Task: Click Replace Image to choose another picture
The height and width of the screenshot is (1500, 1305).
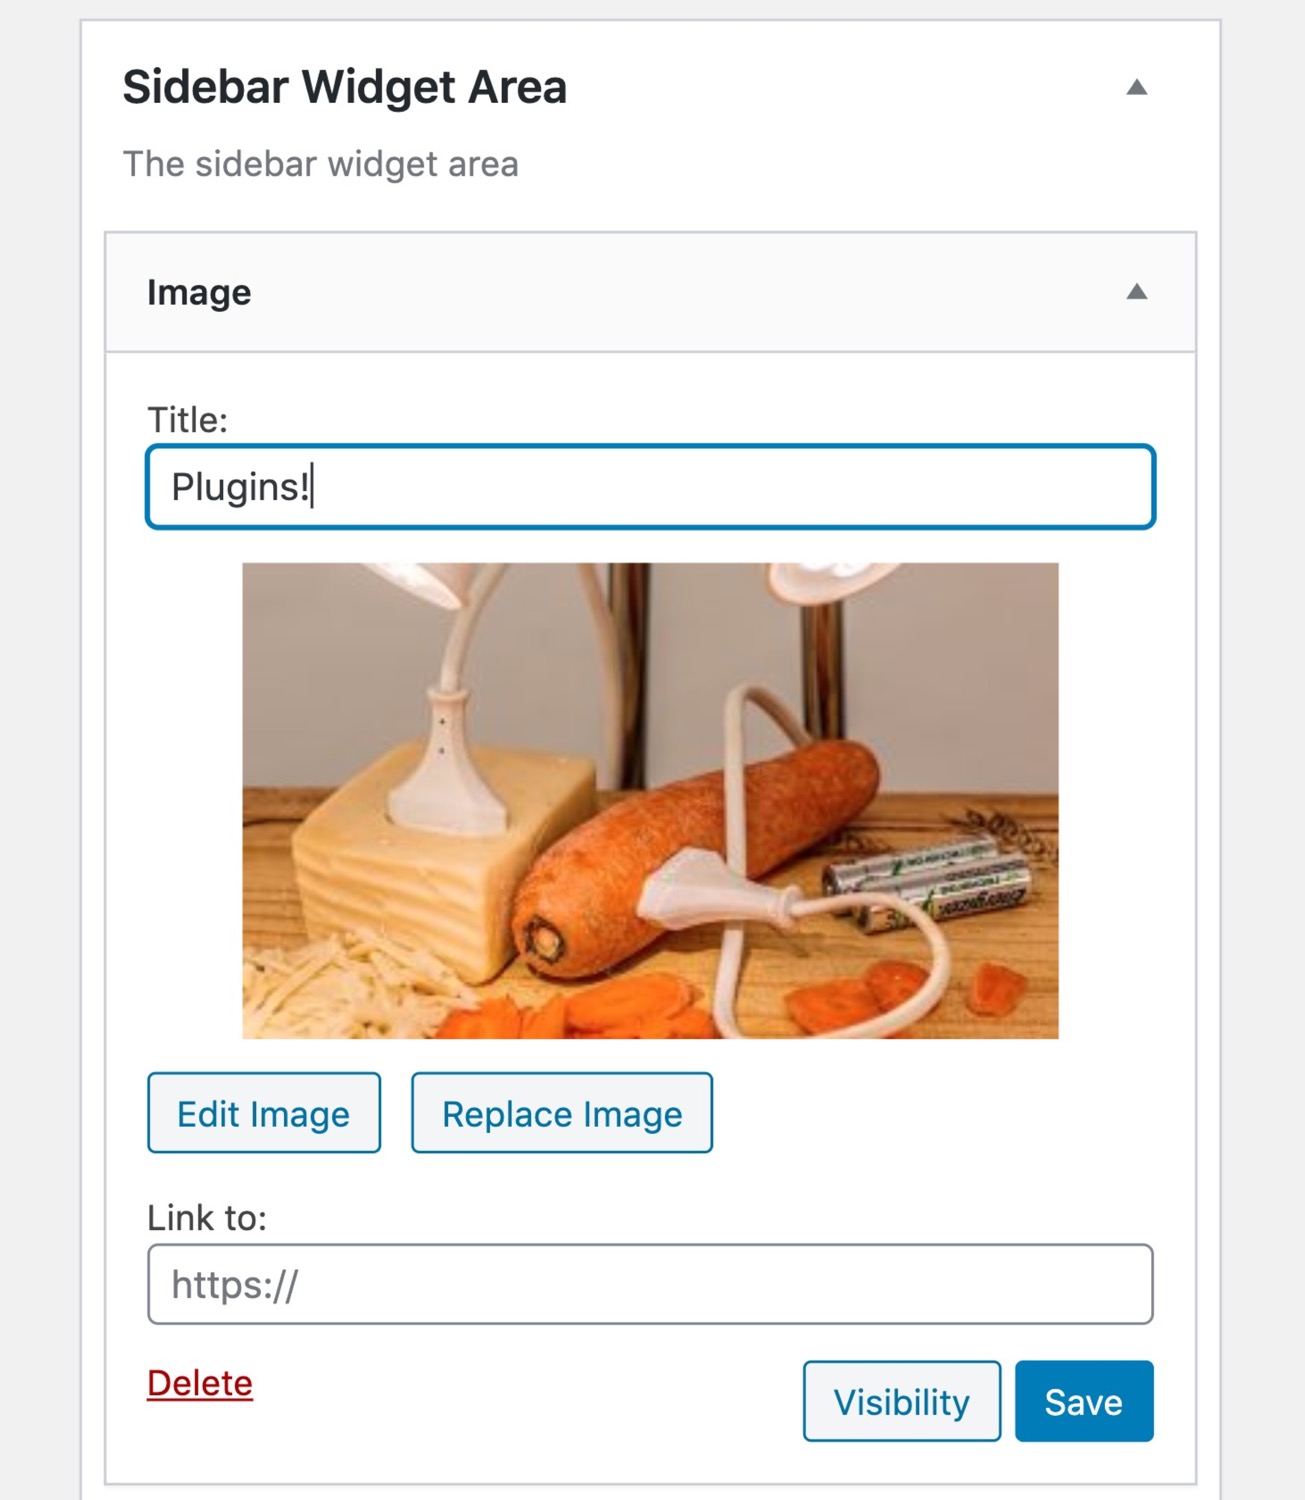Action: (561, 1113)
